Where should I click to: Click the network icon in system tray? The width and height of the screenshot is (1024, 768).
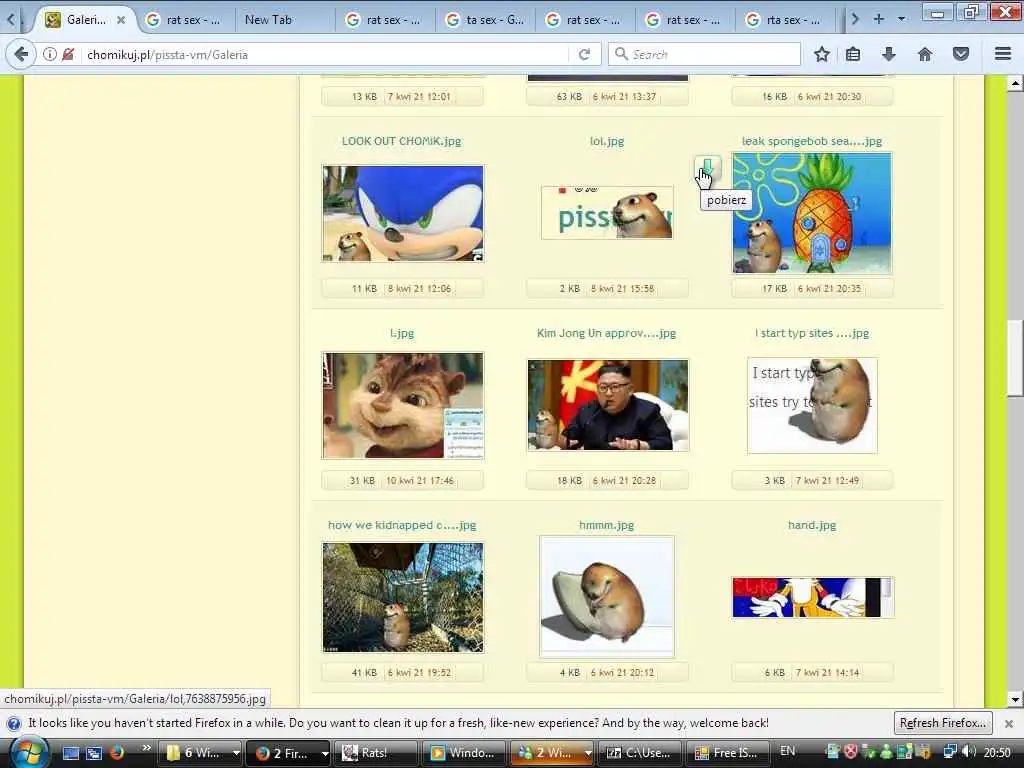(950, 752)
